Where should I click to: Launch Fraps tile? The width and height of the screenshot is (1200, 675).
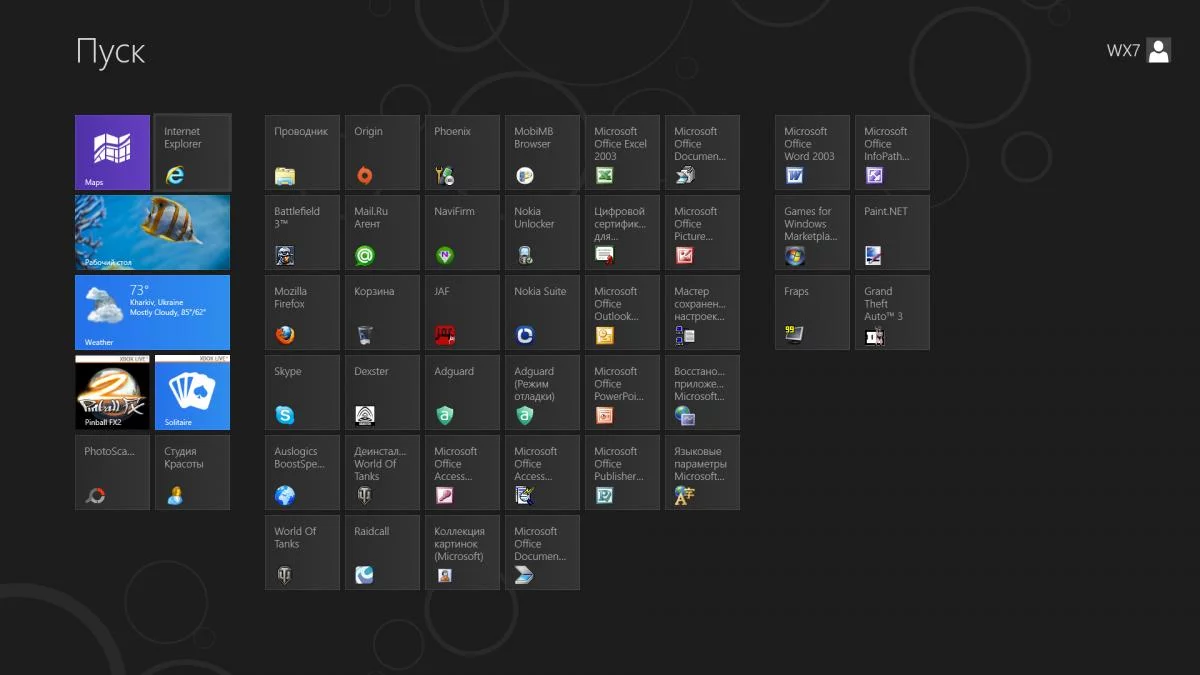coord(812,312)
